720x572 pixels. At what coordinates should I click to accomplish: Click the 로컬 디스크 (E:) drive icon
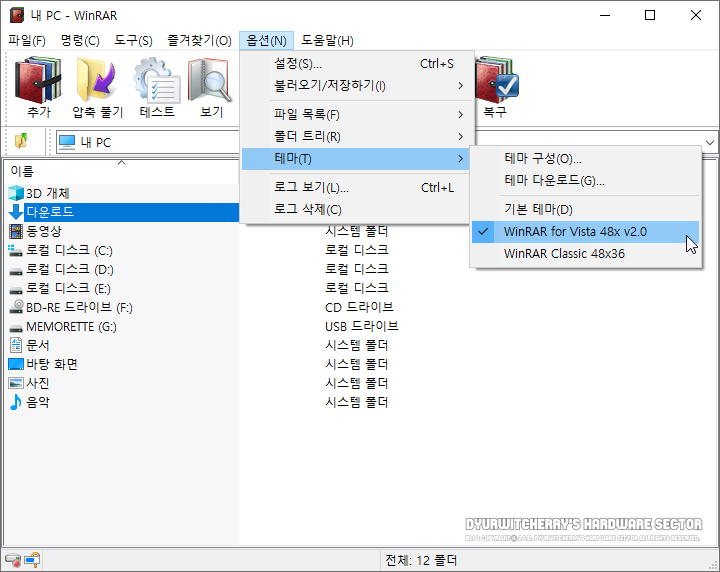(16, 290)
